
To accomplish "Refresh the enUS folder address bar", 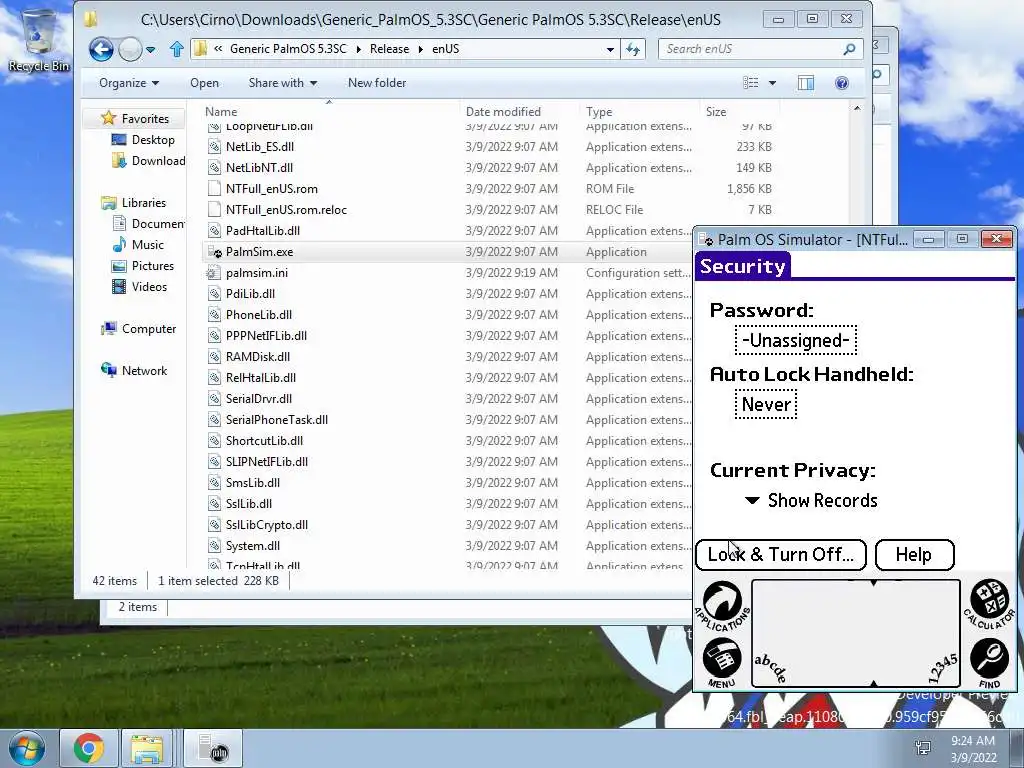I will pos(633,49).
